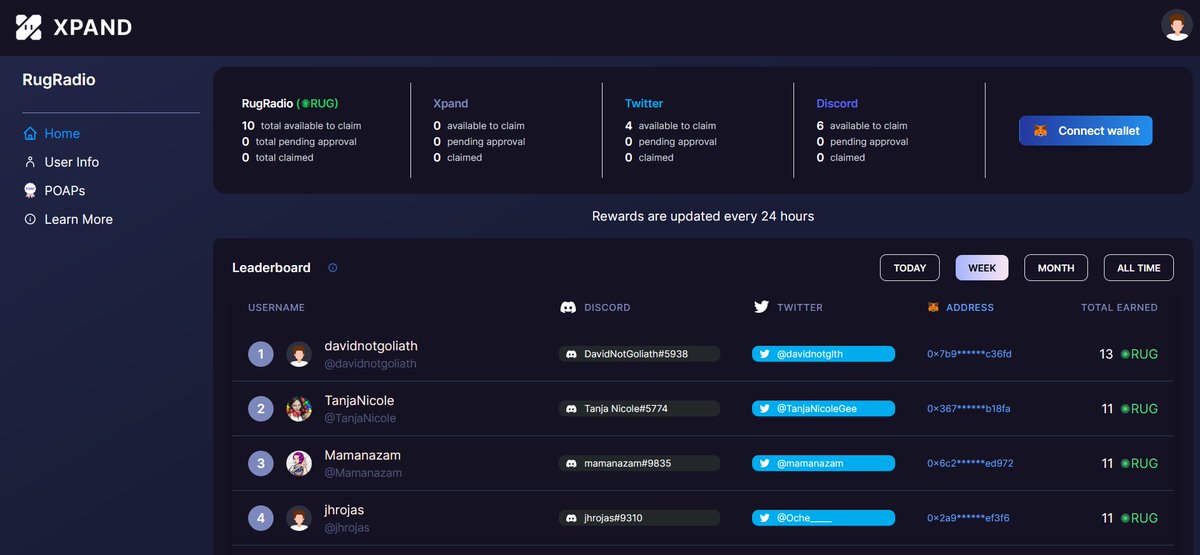The image size is (1200, 555).
Task: Click the Home house icon in sidebar
Action: (x=30, y=133)
